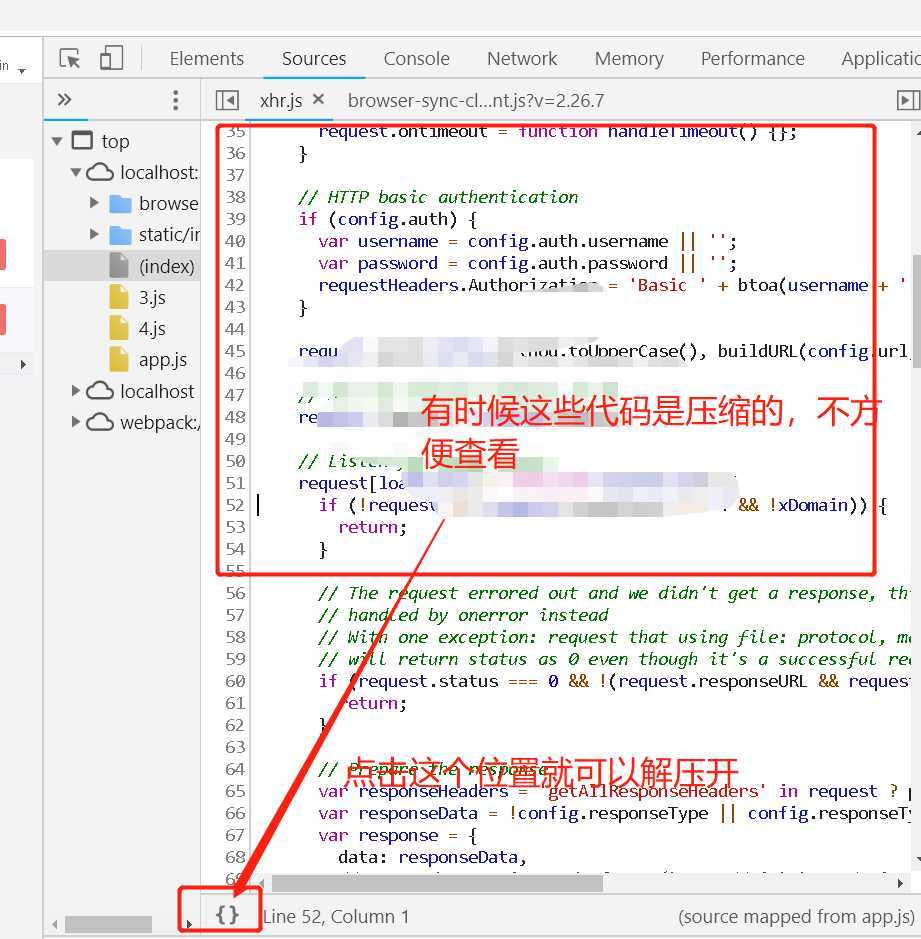This screenshot has height=939, width=921.
Task: Open the Console tab
Action: coord(416,59)
